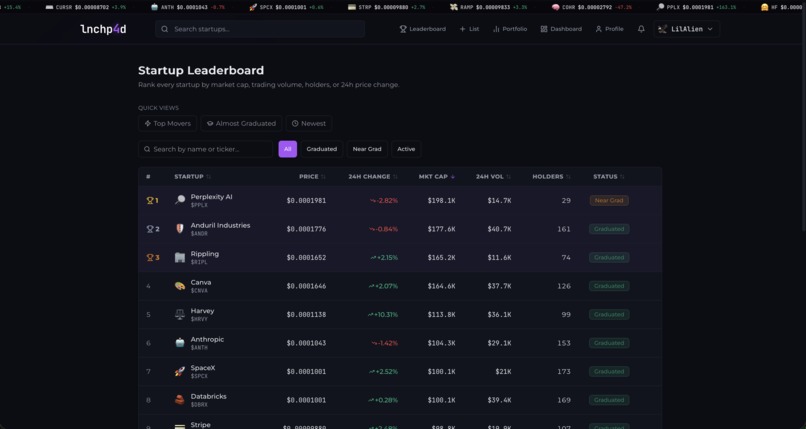Select the Graduated filter
The height and width of the screenshot is (429, 806).
pyautogui.click(x=322, y=149)
